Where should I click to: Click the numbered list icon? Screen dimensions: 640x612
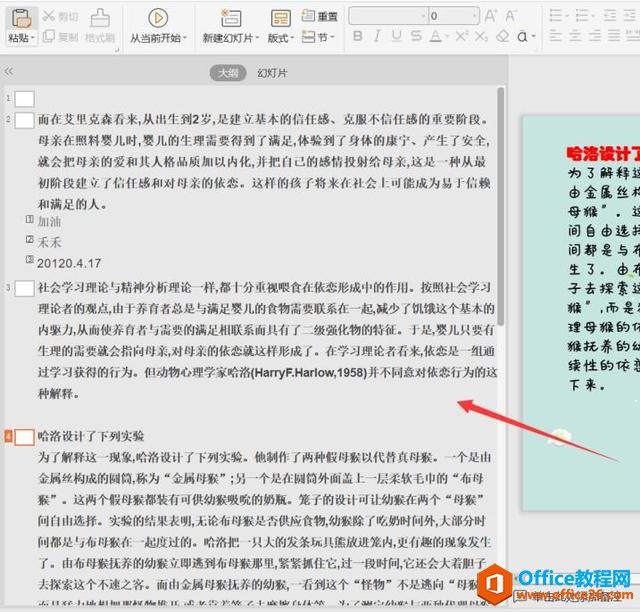pos(581,16)
